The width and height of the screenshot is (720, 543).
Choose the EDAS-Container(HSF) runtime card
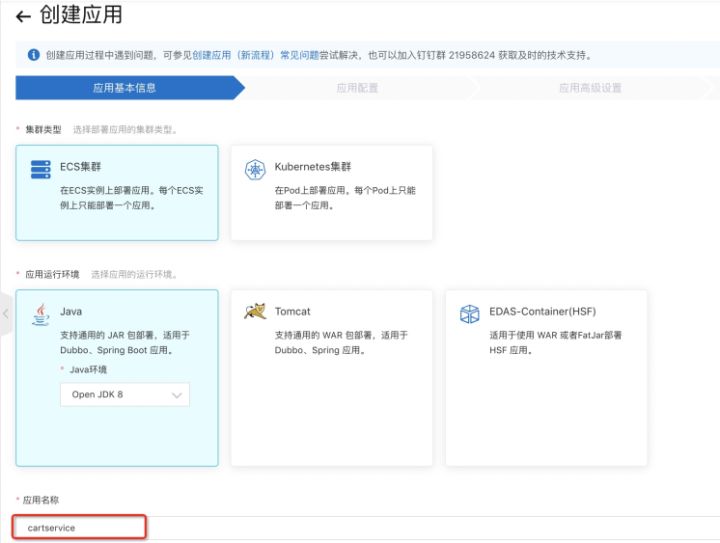point(546,378)
